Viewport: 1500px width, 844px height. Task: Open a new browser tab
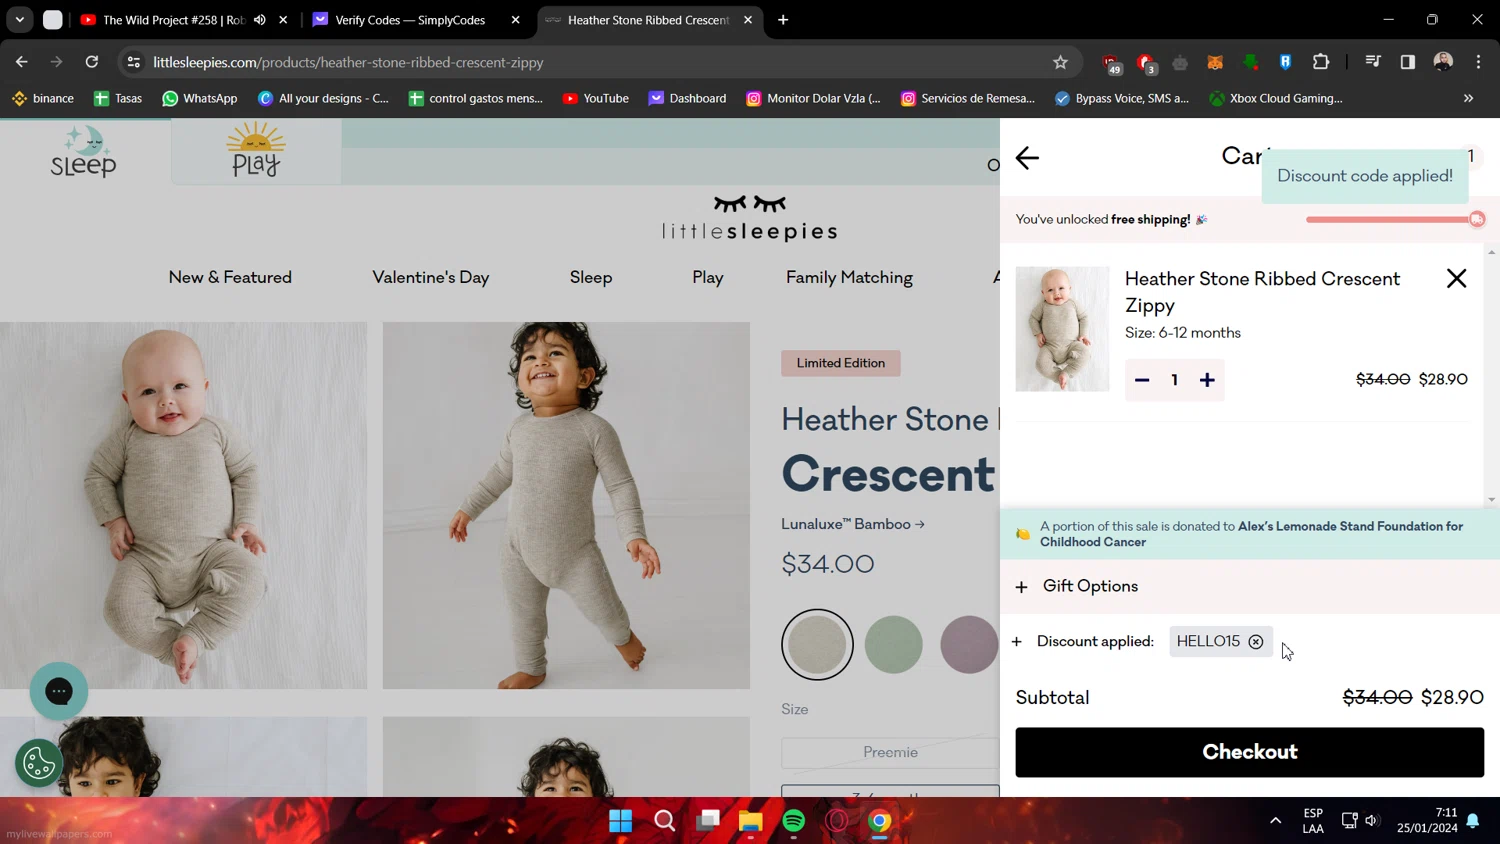click(783, 20)
